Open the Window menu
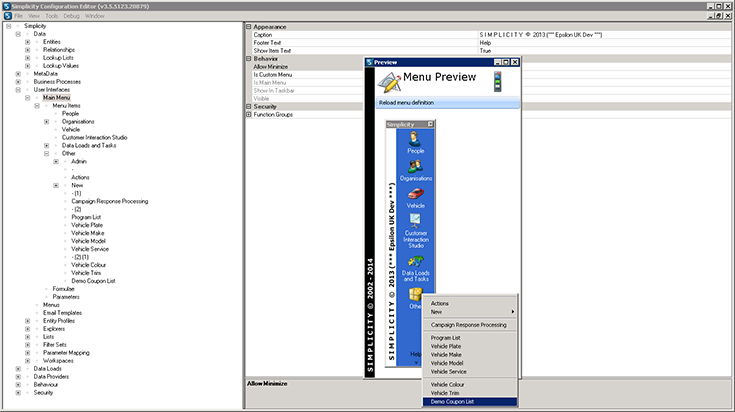Image resolution: width=735 pixels, height=412 pixels. tap(95, 16)
